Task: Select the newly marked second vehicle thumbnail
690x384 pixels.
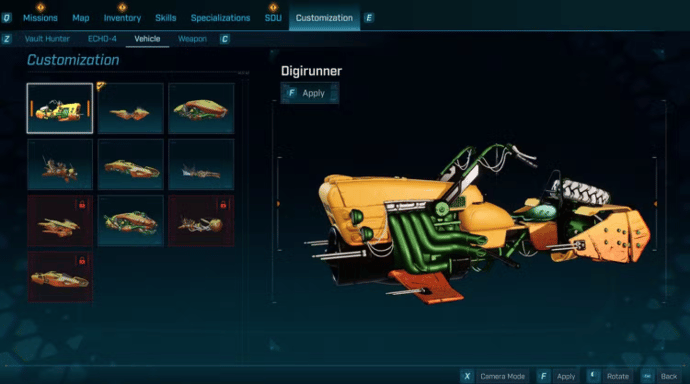Action: [x=130, y=108]
